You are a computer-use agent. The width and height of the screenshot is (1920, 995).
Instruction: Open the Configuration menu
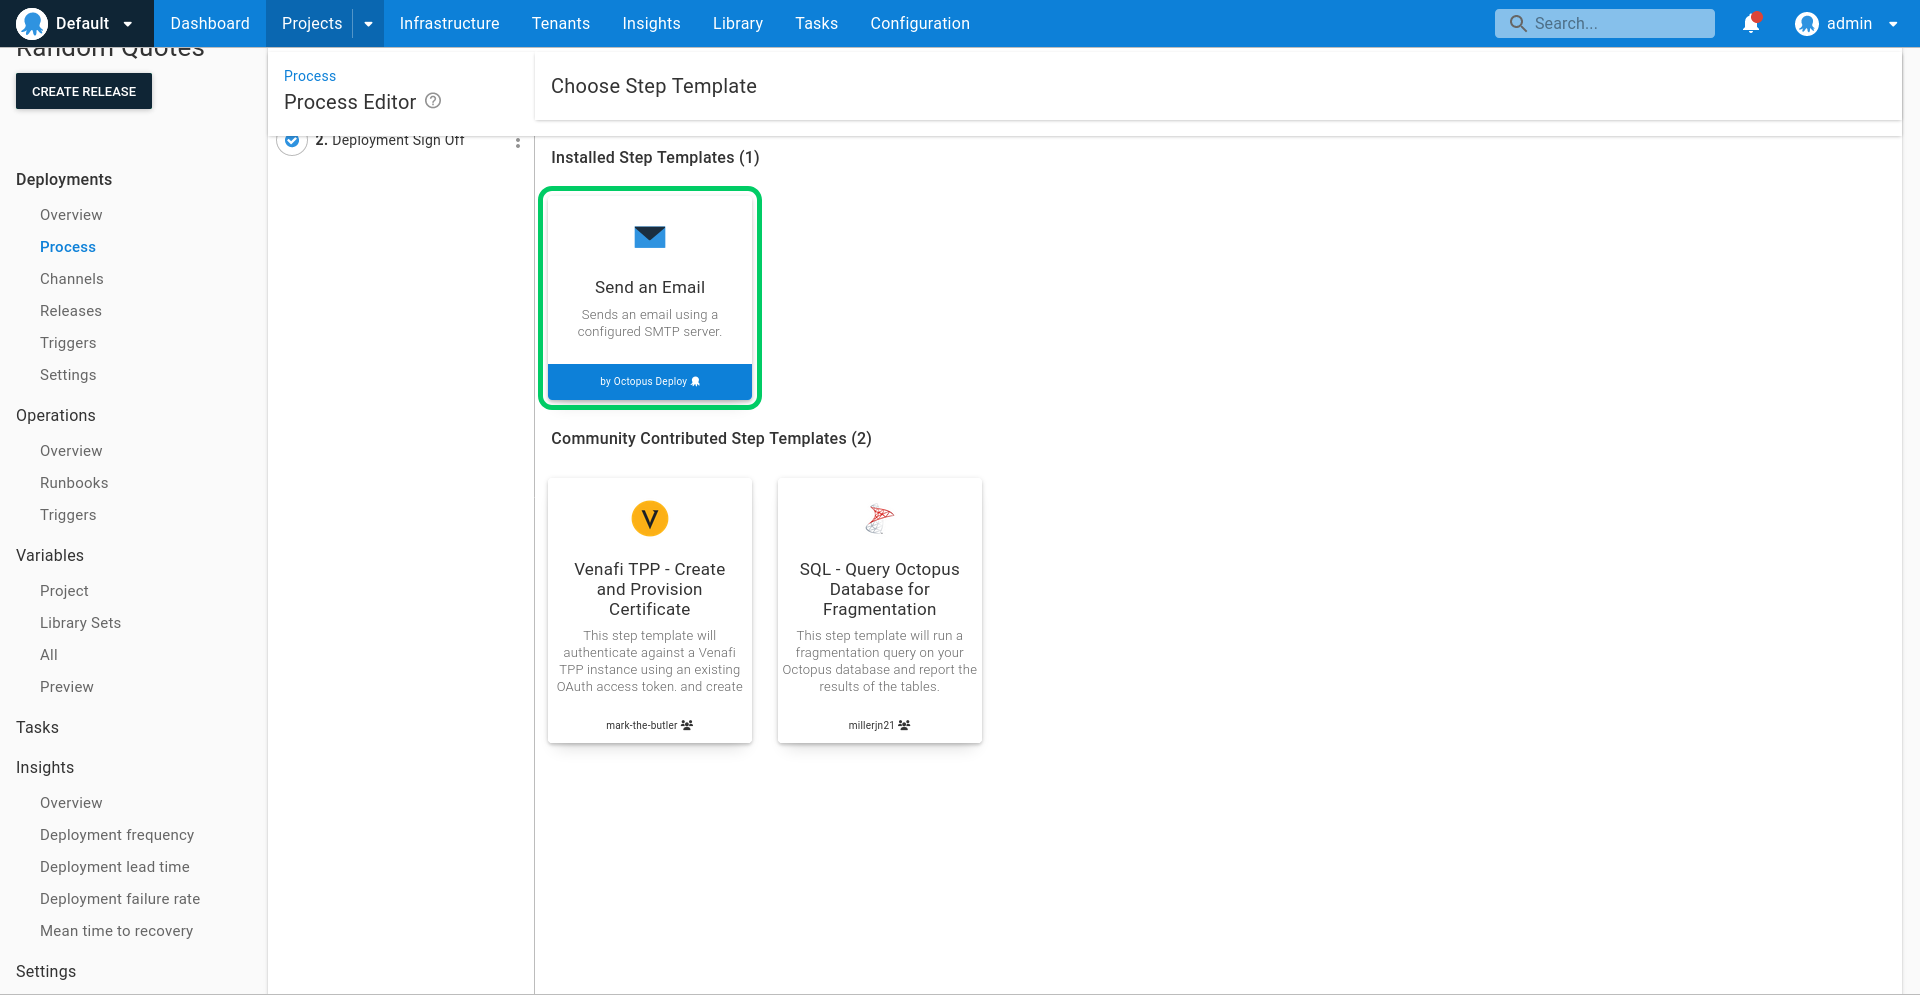pyautogui.click(x=920, y=23)
